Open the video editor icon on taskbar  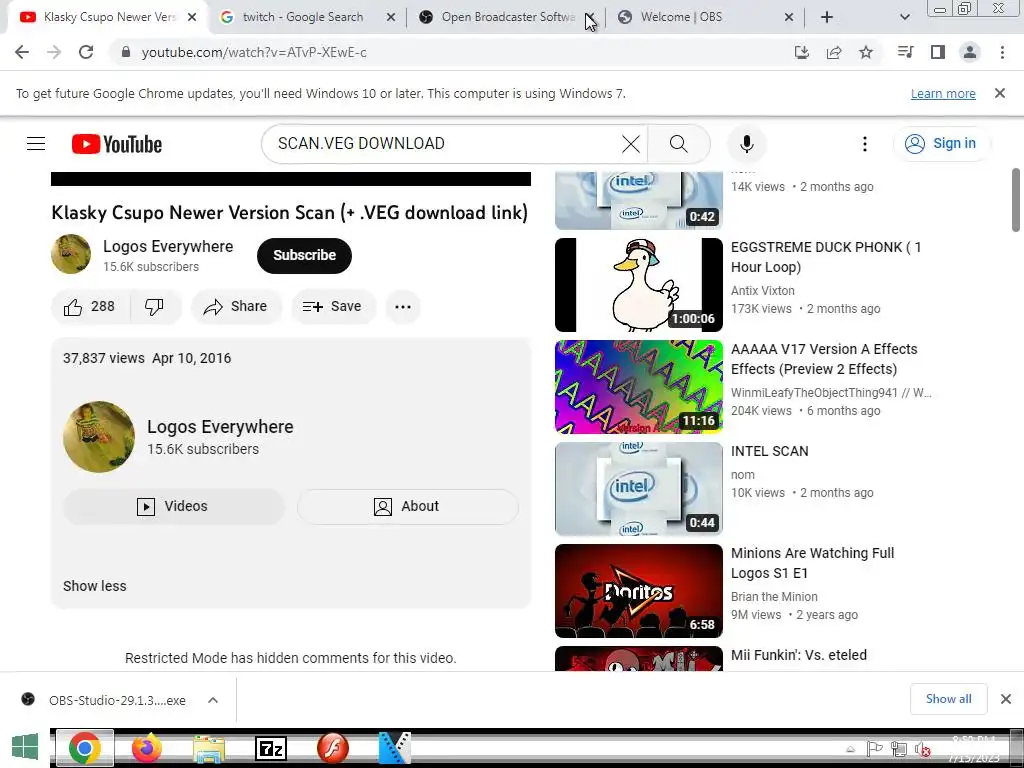[x=394, y=748]
